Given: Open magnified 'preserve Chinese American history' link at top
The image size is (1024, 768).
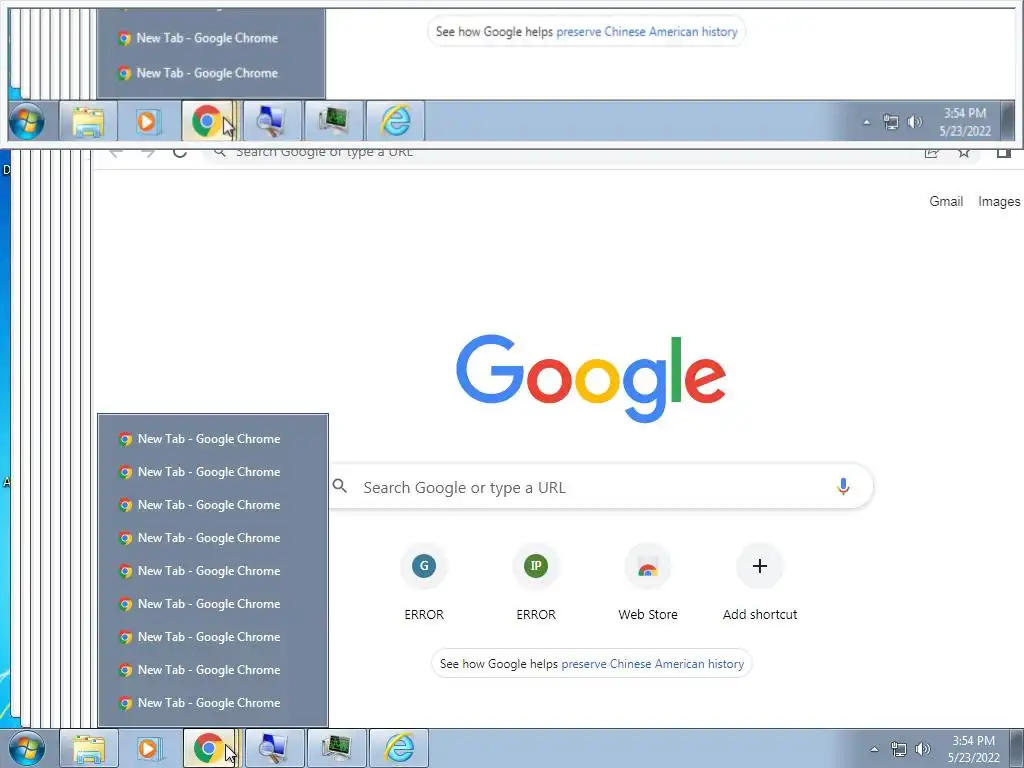Looking at the screenshot, I should (647, 31).
